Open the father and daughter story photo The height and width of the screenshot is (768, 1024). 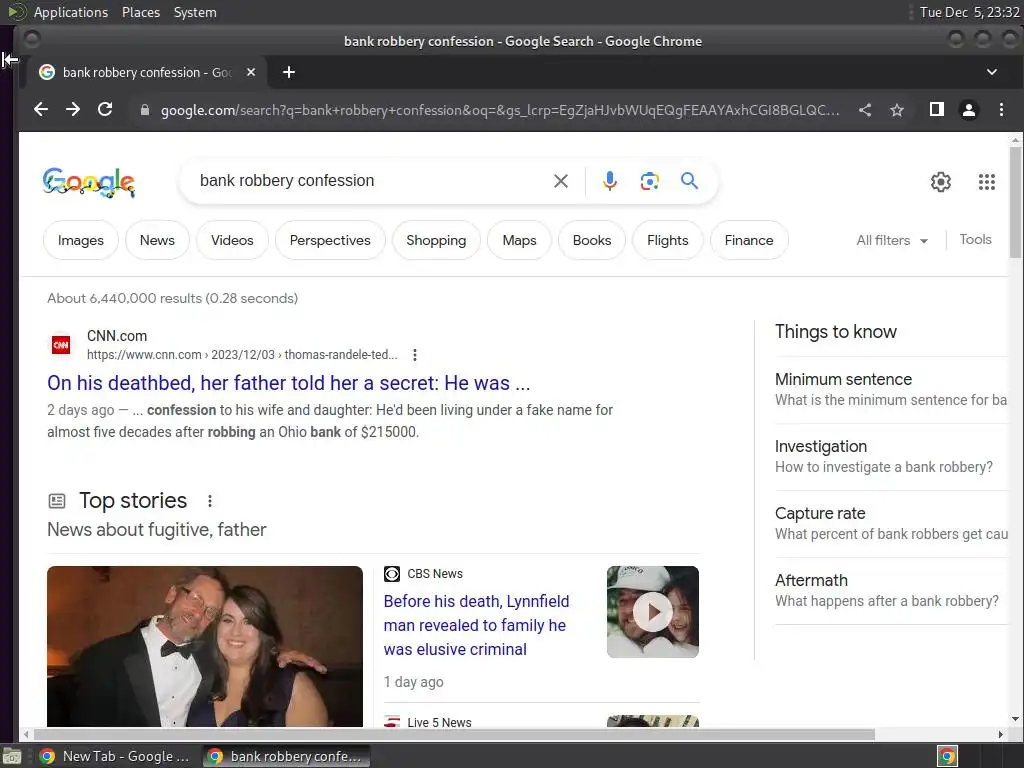(204, 647)
